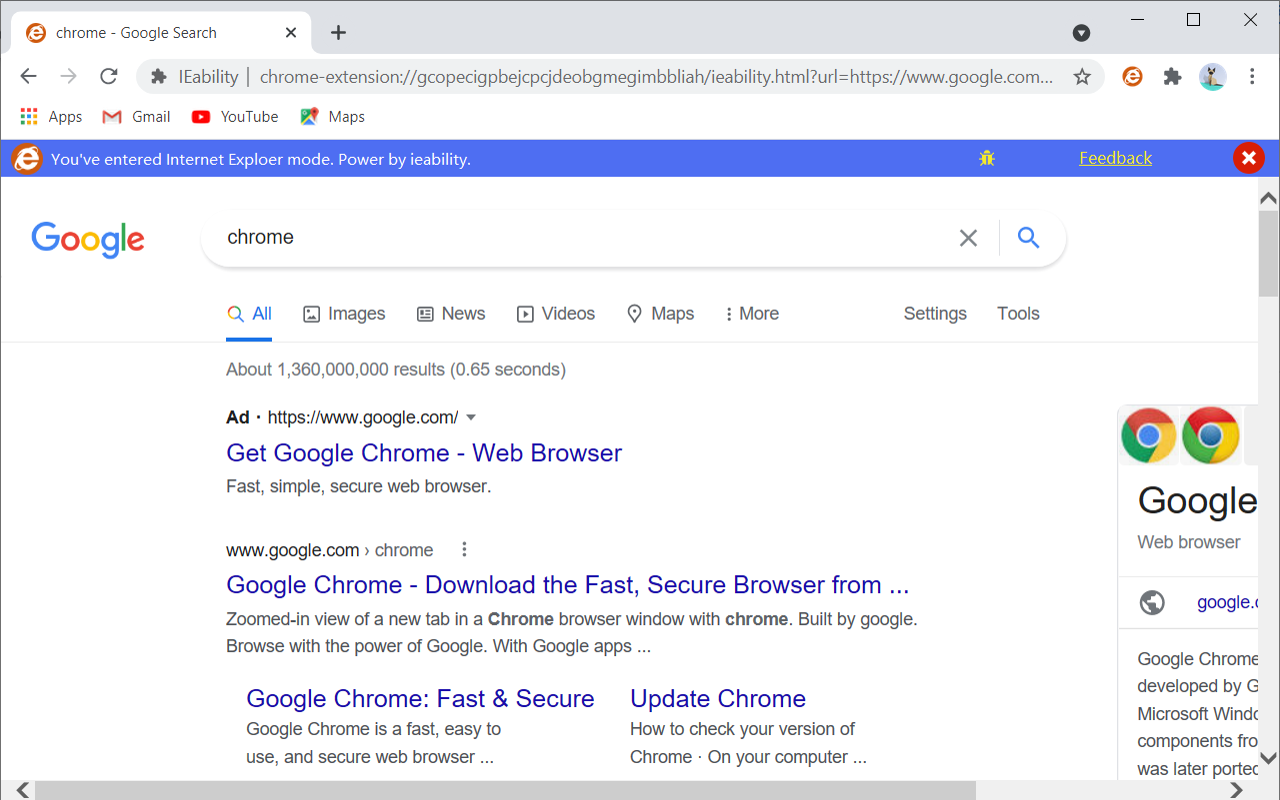1280x800 pixels.
Task: Reload the current page
Action: 108,76
